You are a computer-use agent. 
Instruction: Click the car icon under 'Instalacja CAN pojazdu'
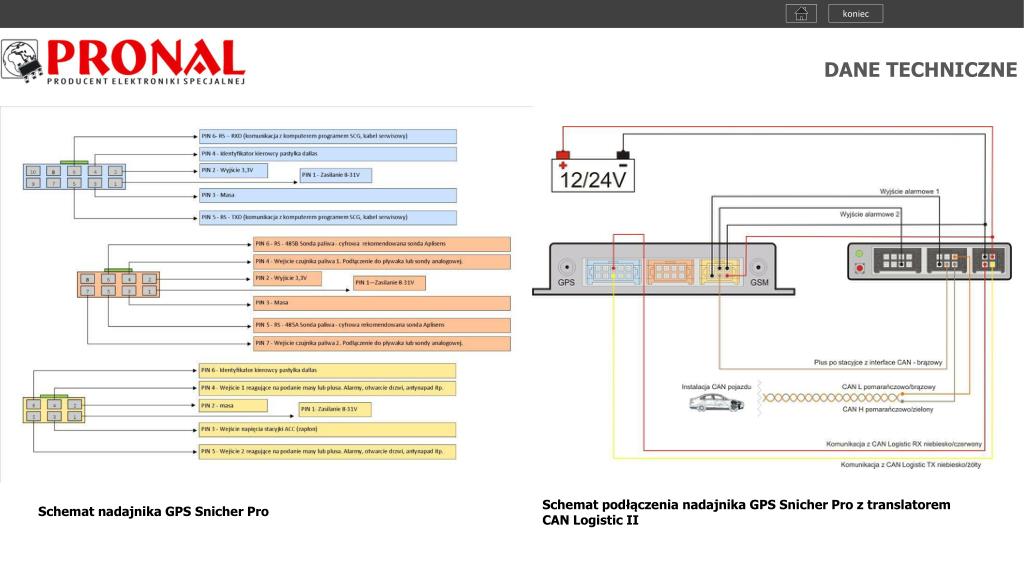tap(716, 402)
